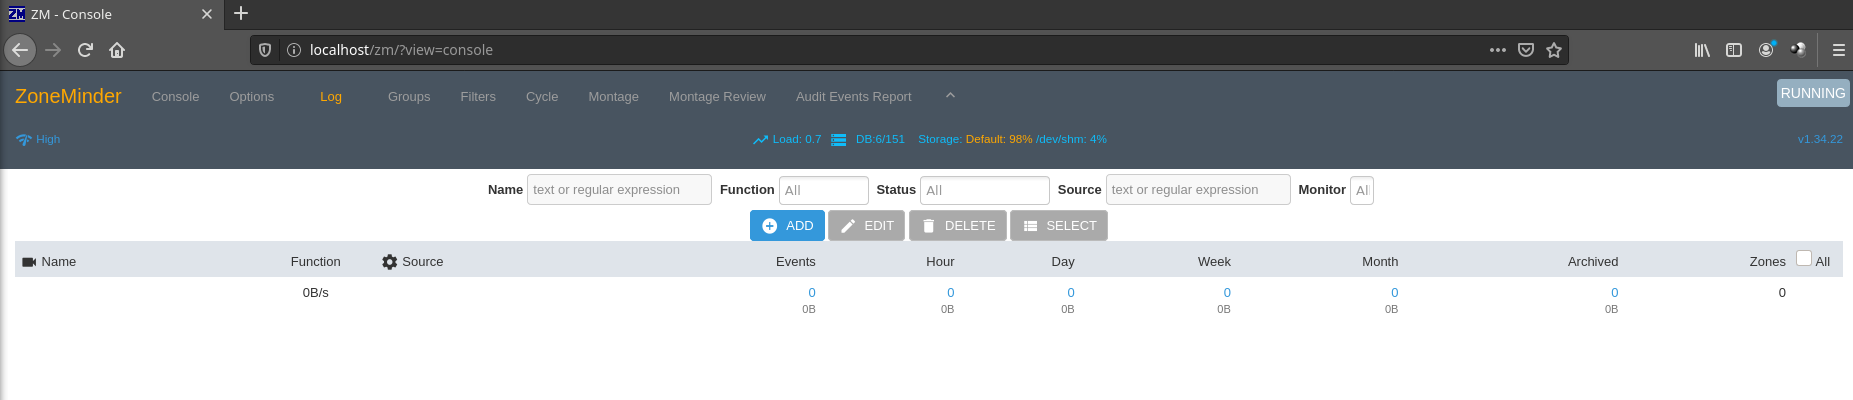Open the Console menu item
This screenshot has width=1853, height=400.
click(x=175, y=97)
